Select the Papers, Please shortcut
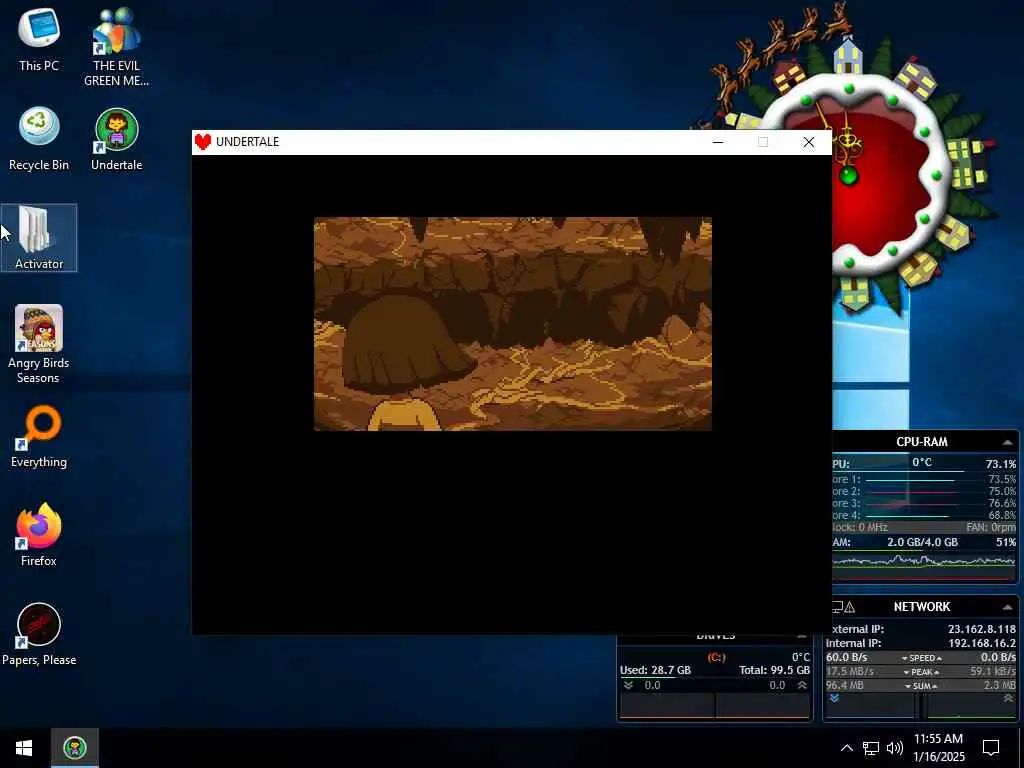Image resolution: width=1024 pixels, height=768 pixels. [39, 634]
